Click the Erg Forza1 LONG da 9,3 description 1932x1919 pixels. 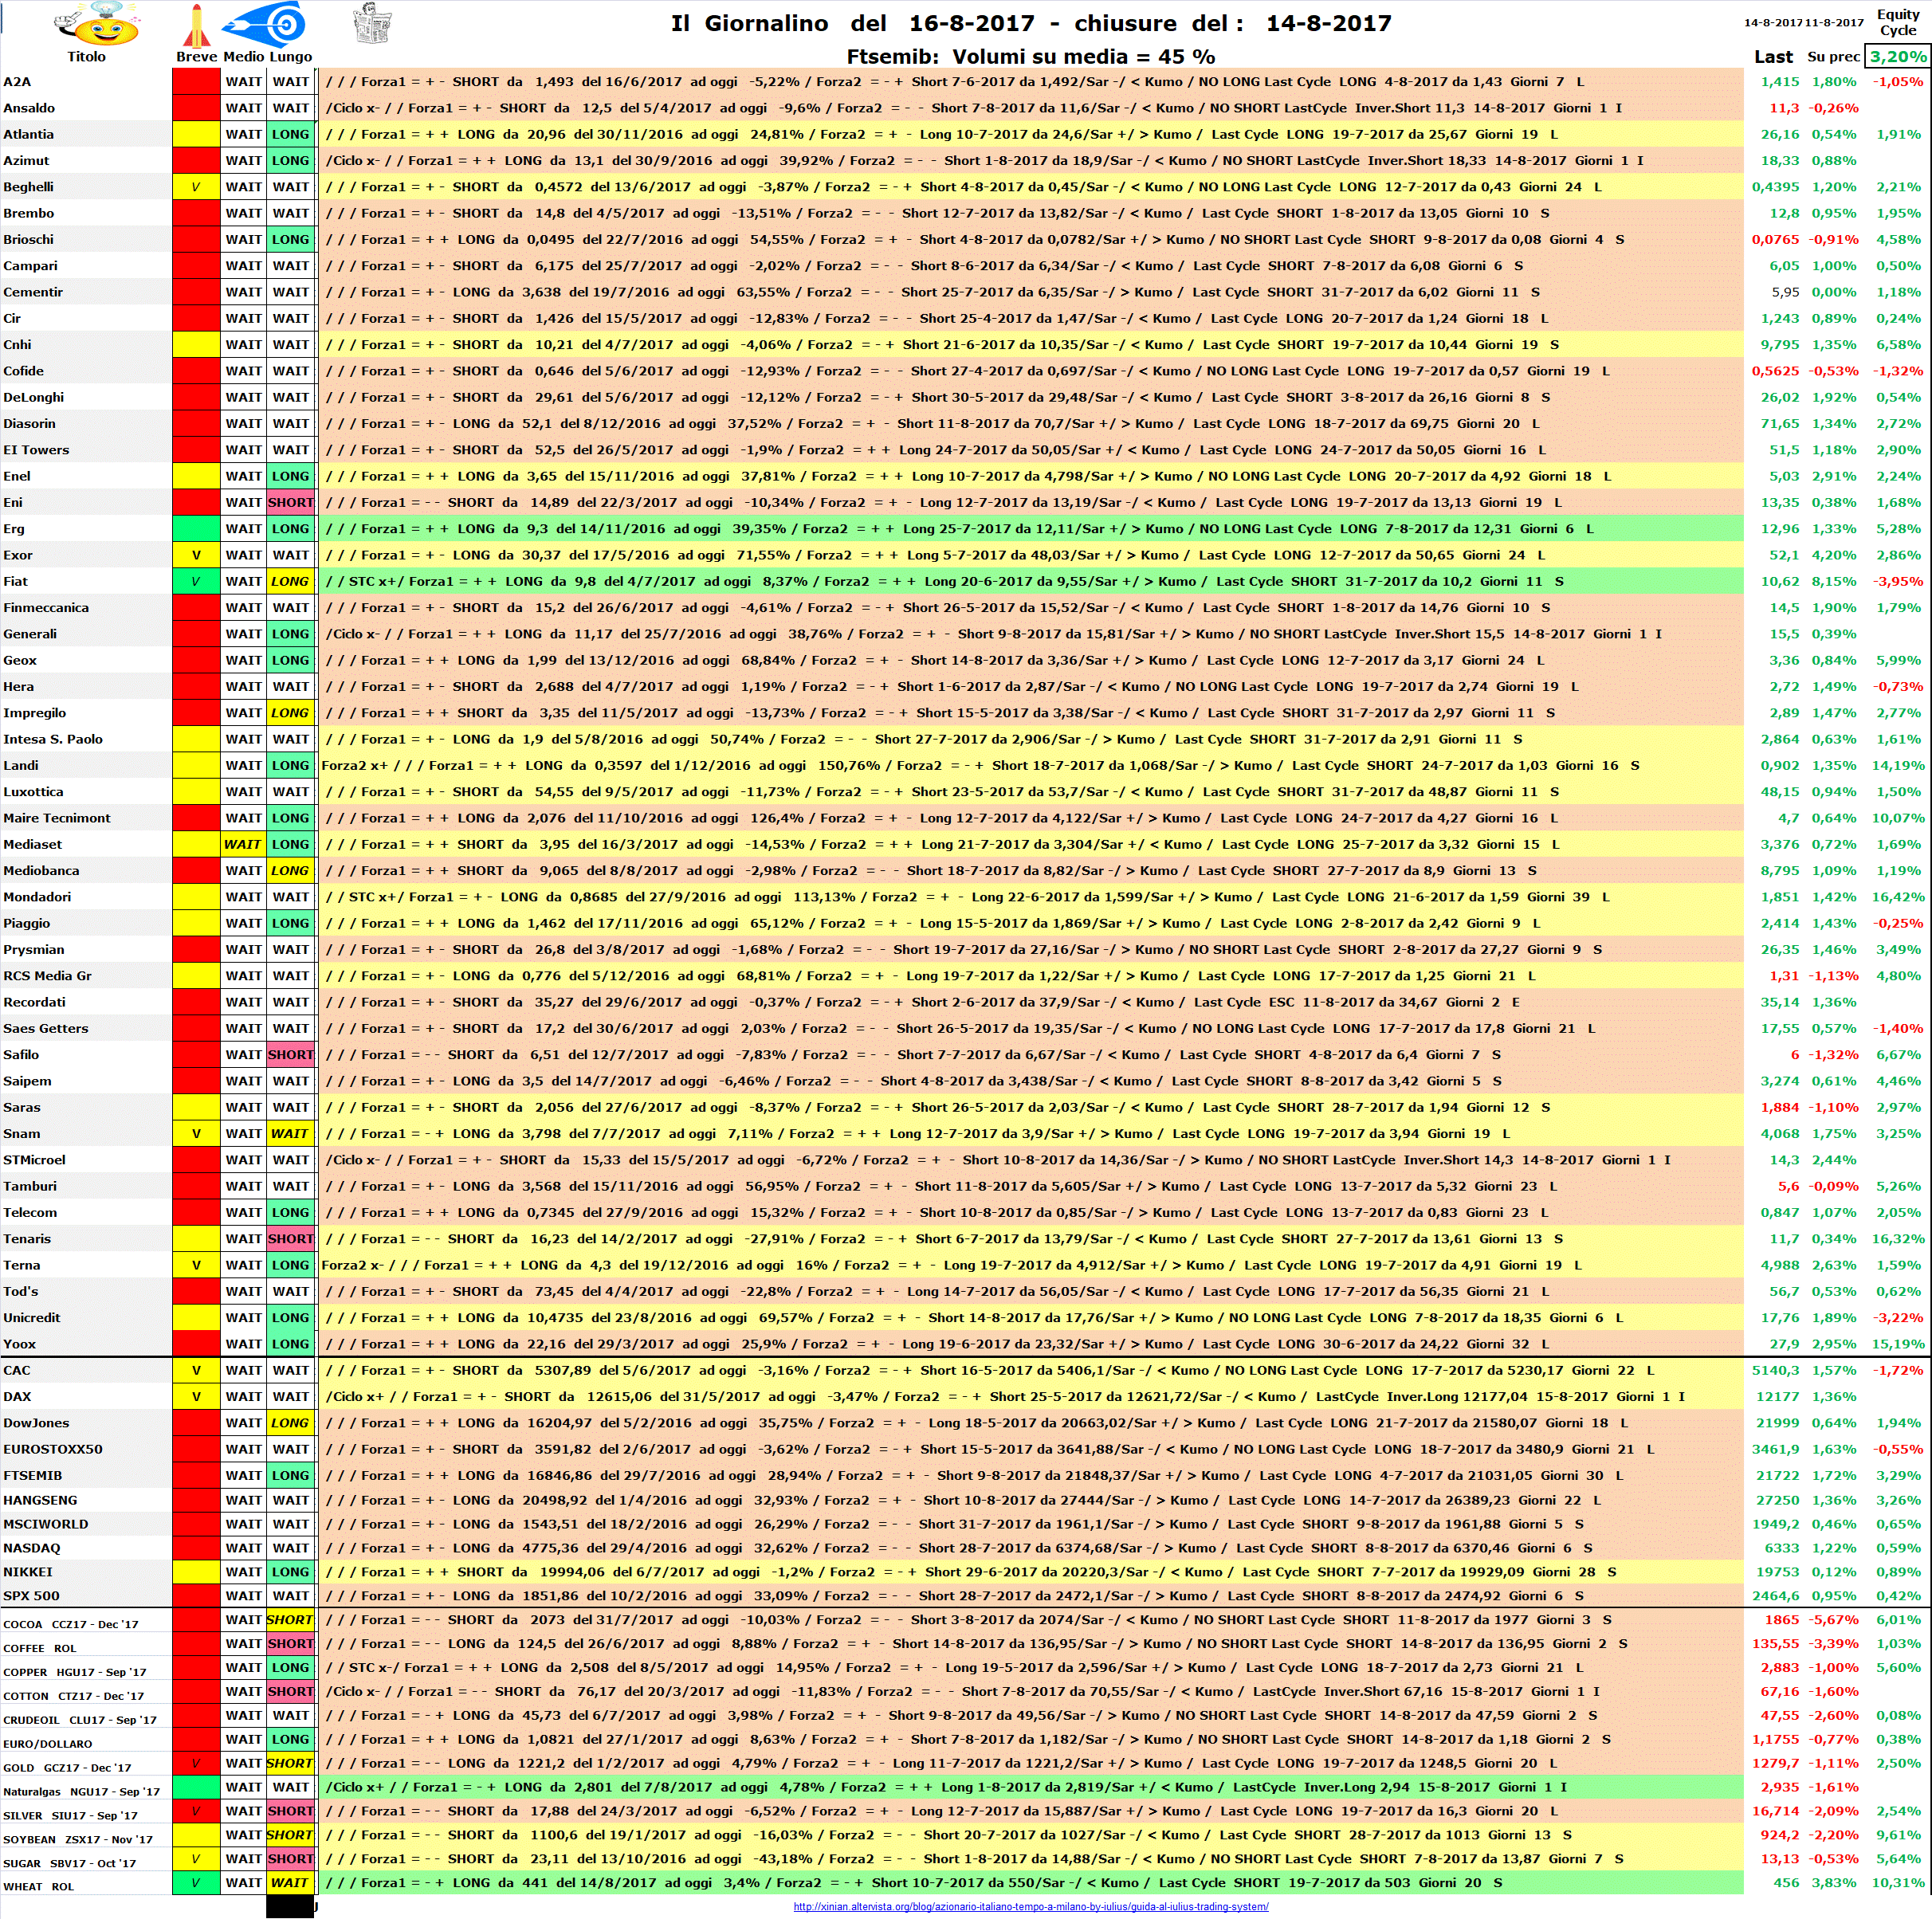click(1031, 529)
